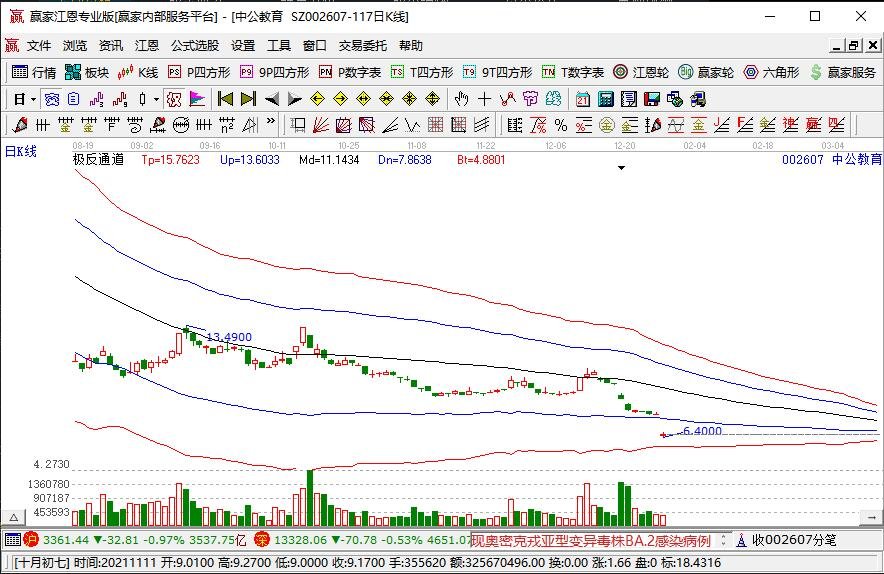Click yellow diamond horizontal compress button

pos(386,100)
